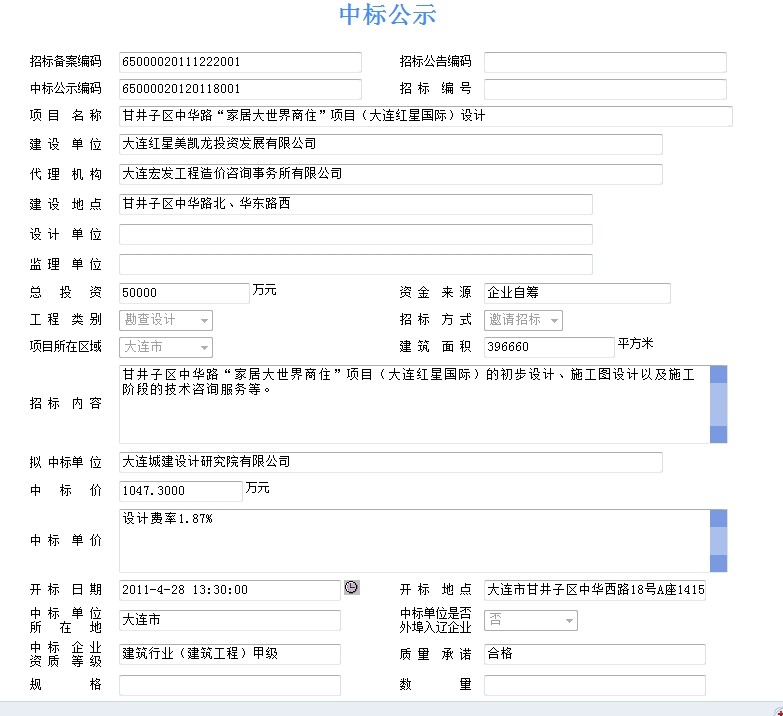Click inside the 招标内容 text area
This screenshot has width=783, height=716.
tap(414, 404)
